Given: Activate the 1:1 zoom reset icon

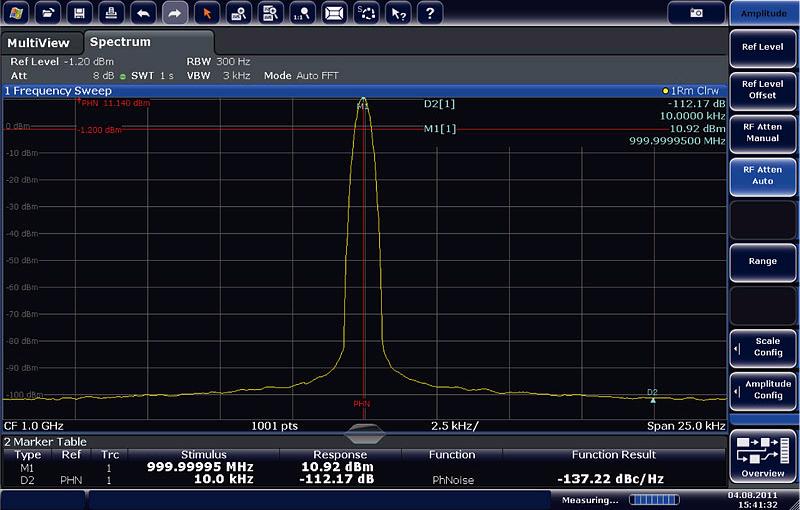Looking at the screenshot, I should point(303,13).
